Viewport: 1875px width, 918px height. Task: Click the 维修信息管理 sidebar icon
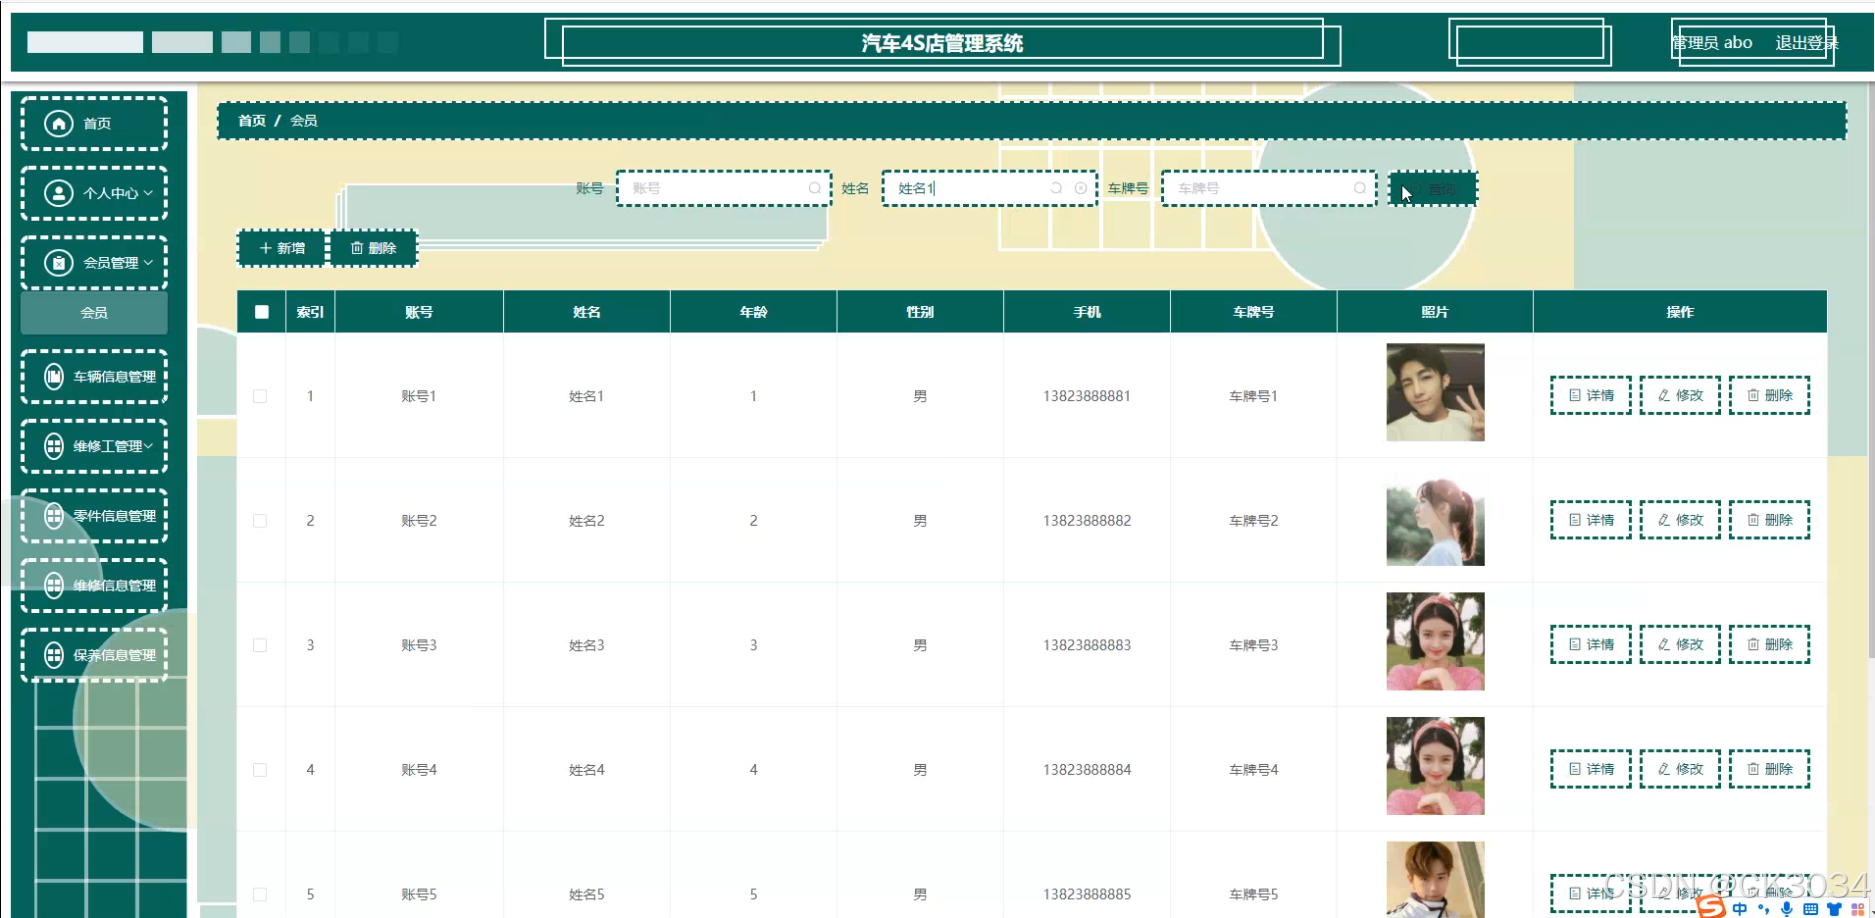[55, 585]
